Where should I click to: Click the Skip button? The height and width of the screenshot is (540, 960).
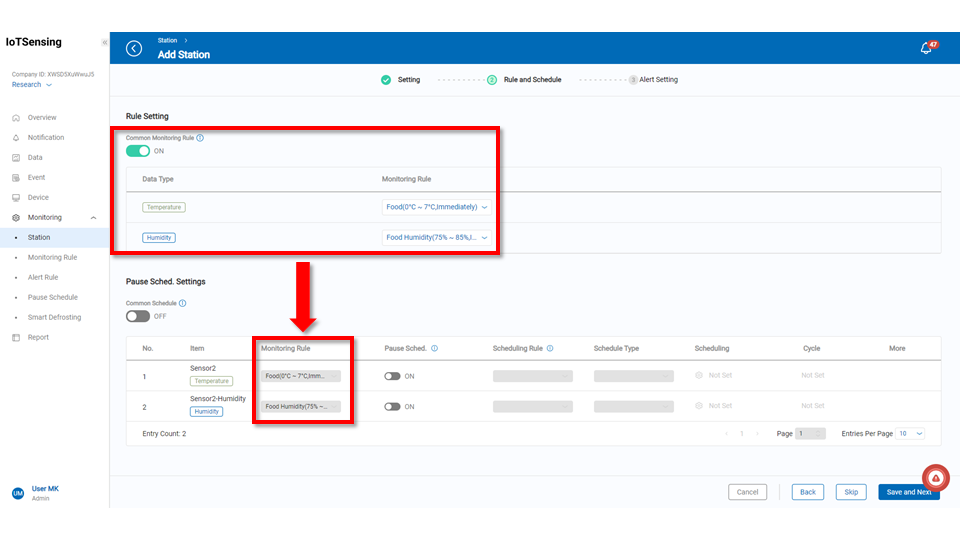(x=851, y=492)
